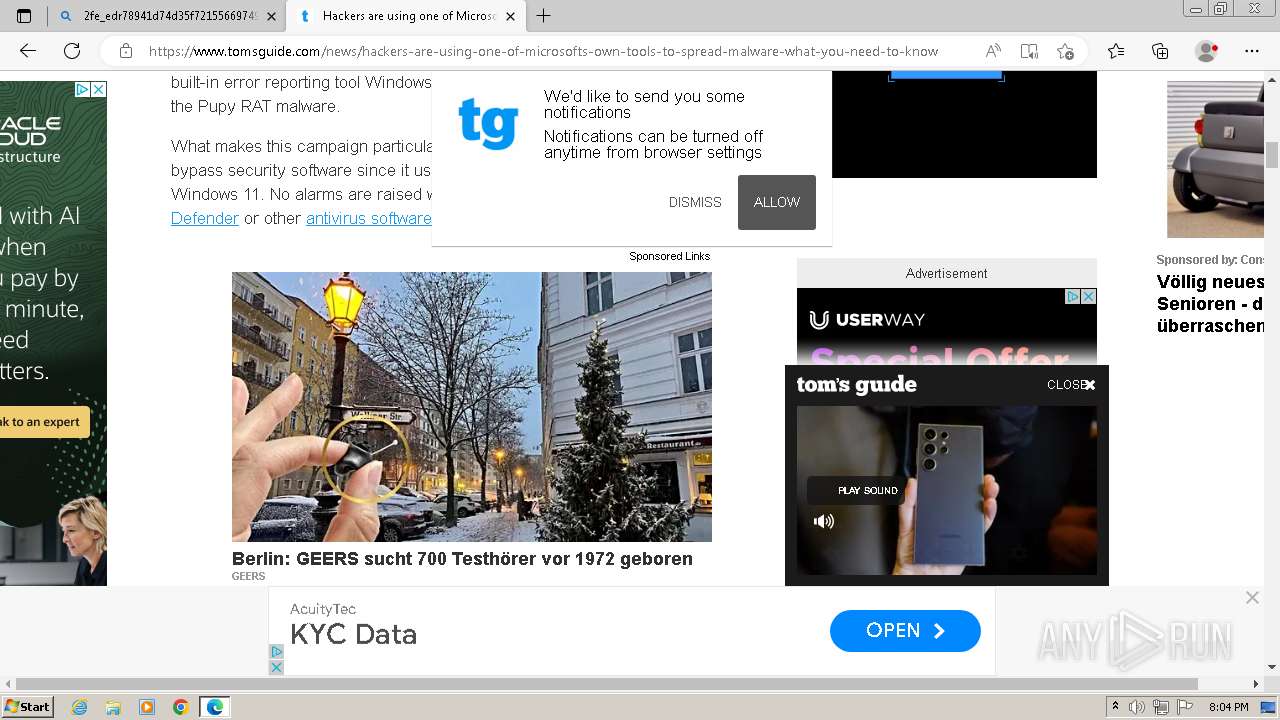The width and height of the screenshot is (1280, 720).
Task: Open Berlin GEERS sucht 700 Testhörer headline
Action: 462,559
